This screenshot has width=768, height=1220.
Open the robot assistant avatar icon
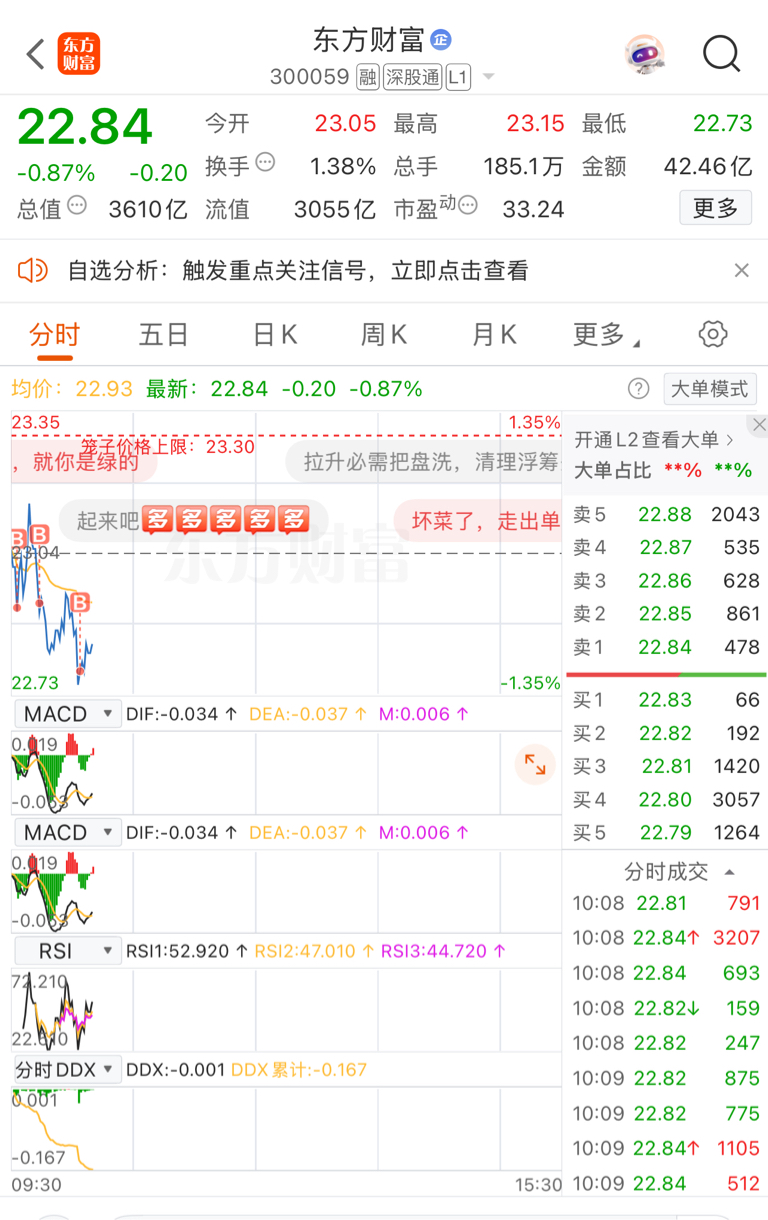pos(644,54)
